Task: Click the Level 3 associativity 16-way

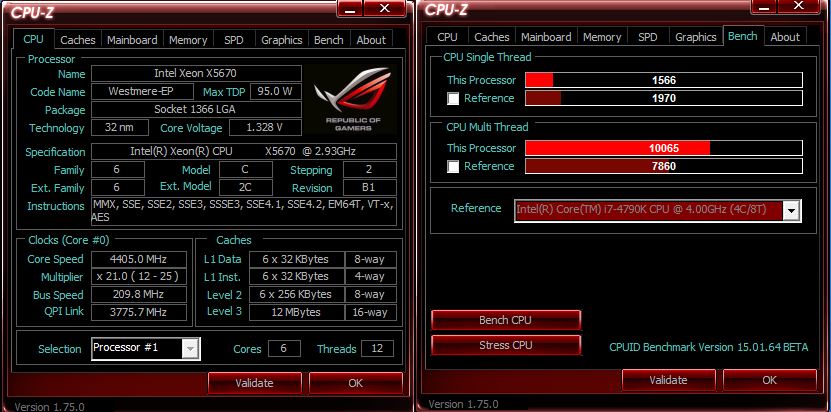Action: (370, 312)
